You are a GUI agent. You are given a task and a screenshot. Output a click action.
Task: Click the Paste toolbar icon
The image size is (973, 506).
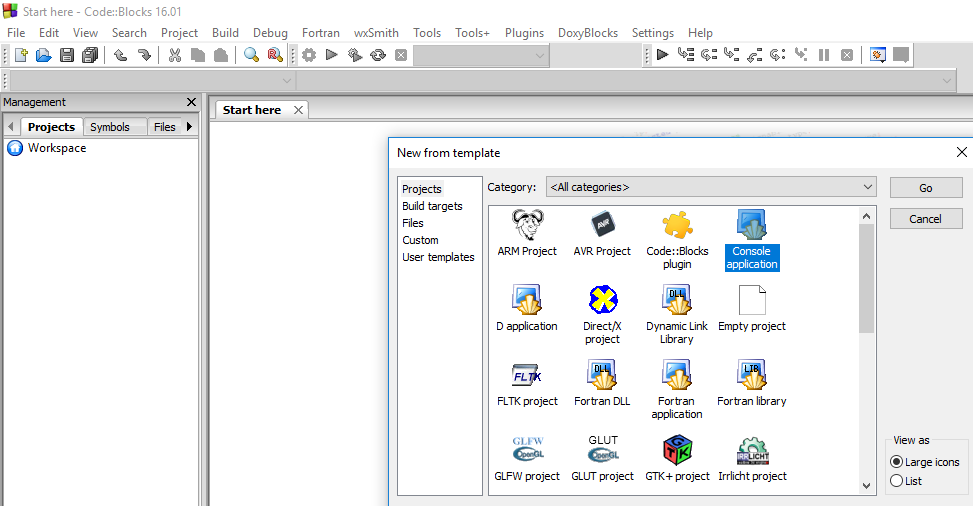coord(221,55)
